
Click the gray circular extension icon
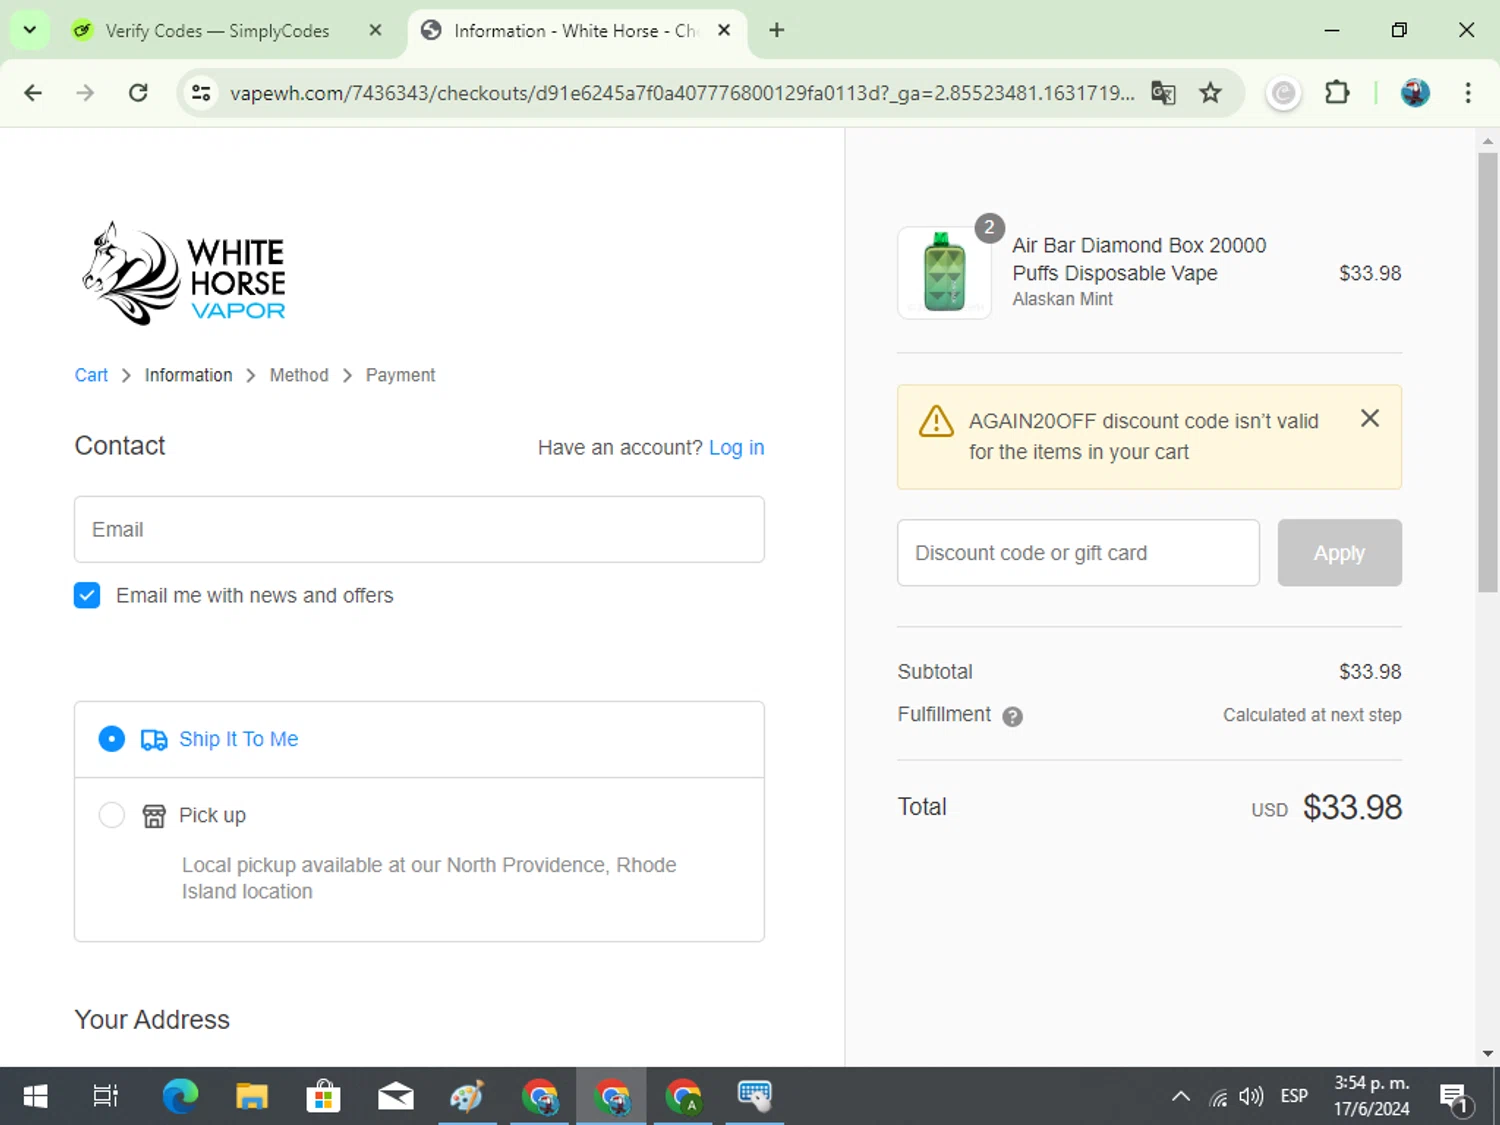(1284, 93)
